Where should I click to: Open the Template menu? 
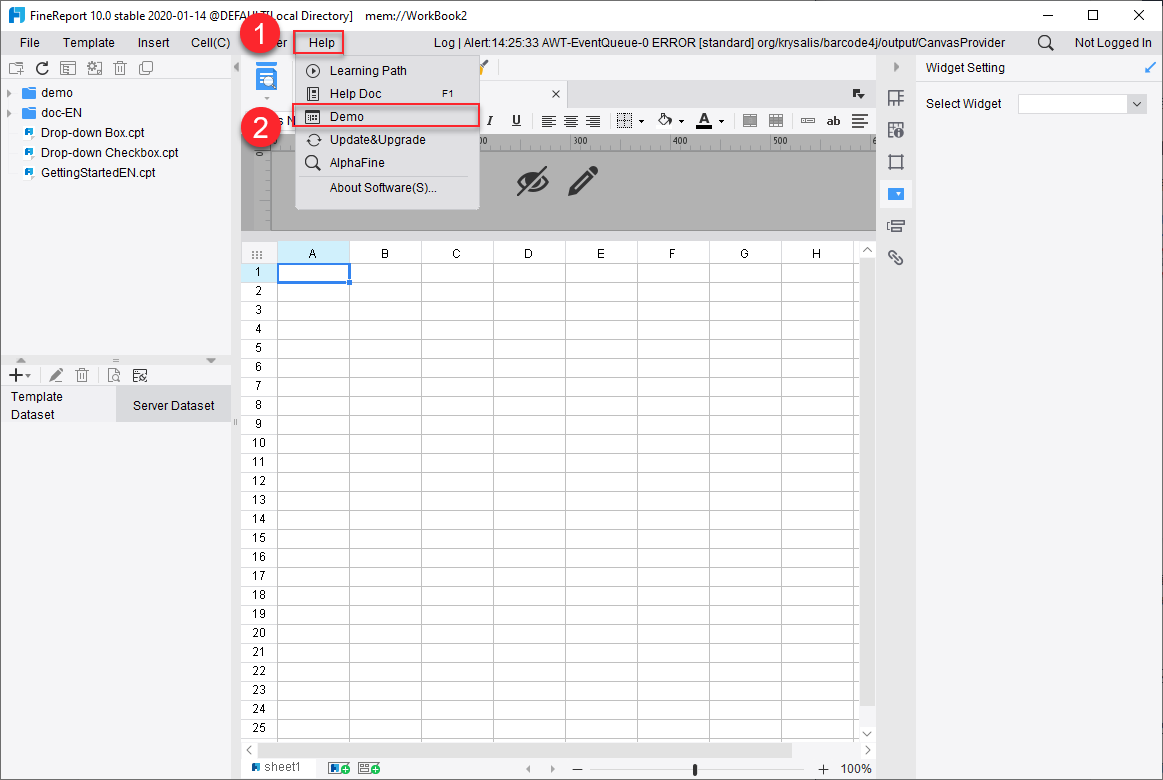pos(88,42)
